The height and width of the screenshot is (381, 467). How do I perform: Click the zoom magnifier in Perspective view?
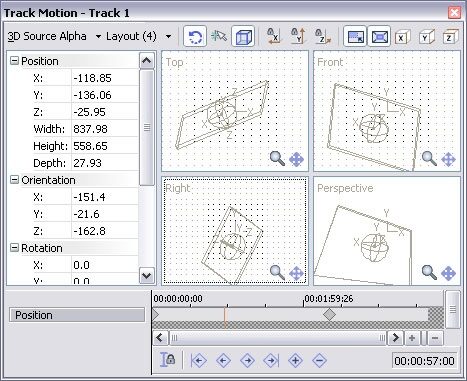click(429, 273)
